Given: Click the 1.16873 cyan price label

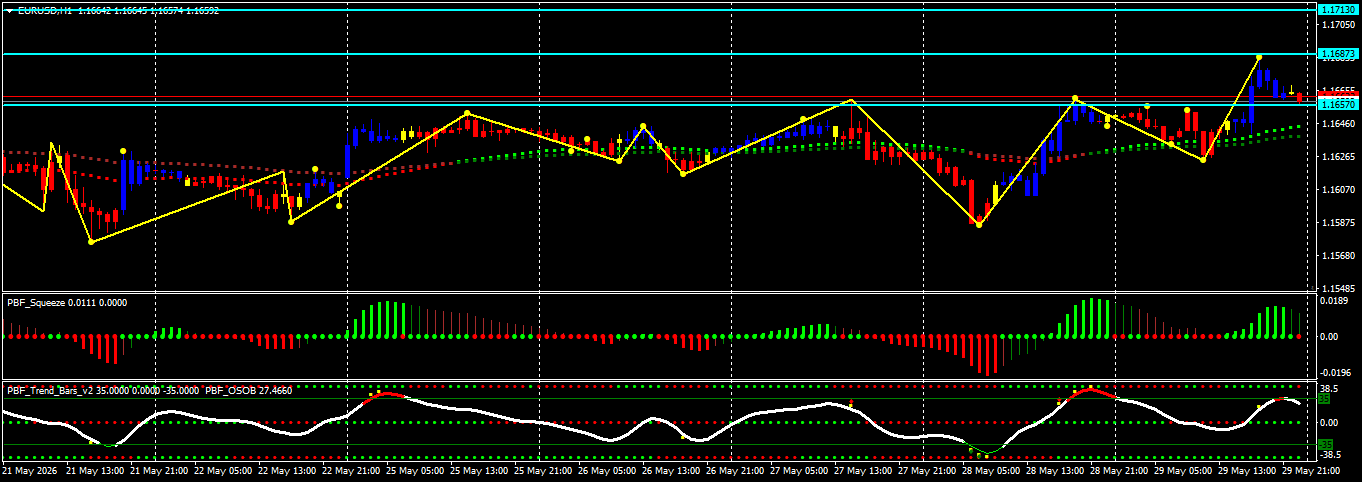Looking at the screenshot, I should coord(1337,53).
